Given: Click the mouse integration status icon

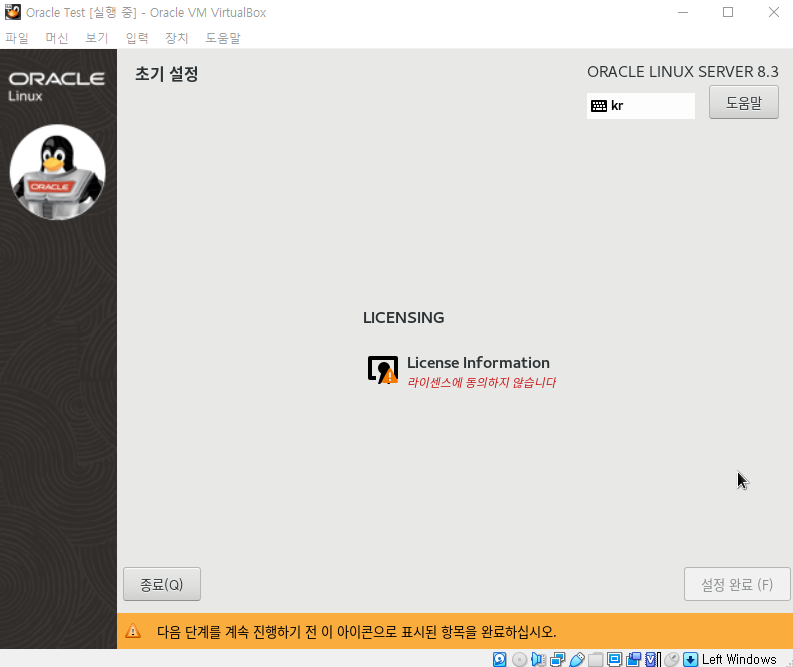Looking at the screenshot, I should [x=672, y=659].
